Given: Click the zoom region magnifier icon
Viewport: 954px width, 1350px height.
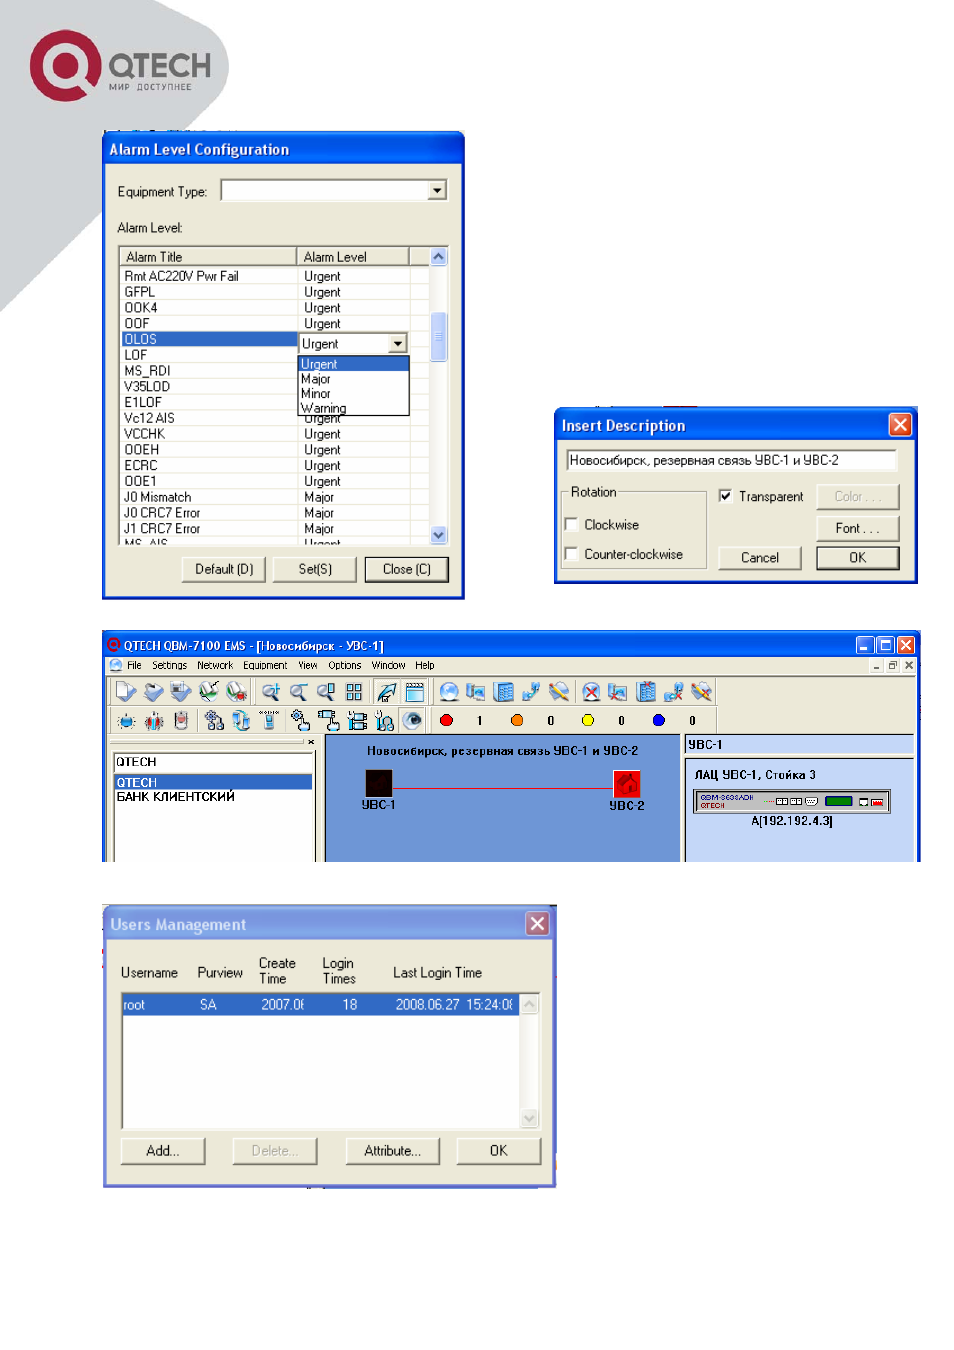Looking at the screenshot, I should click(x=326, y=691).
